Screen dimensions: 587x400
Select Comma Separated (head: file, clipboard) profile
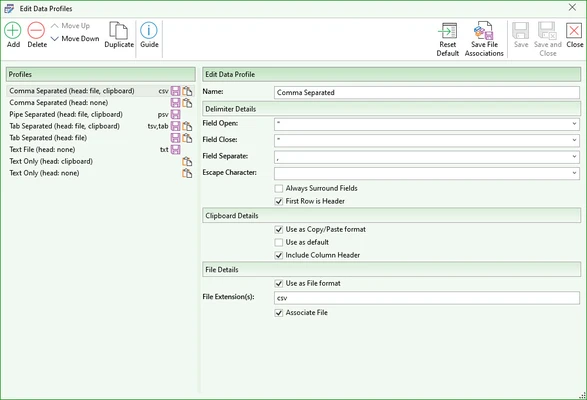point(100,91)
